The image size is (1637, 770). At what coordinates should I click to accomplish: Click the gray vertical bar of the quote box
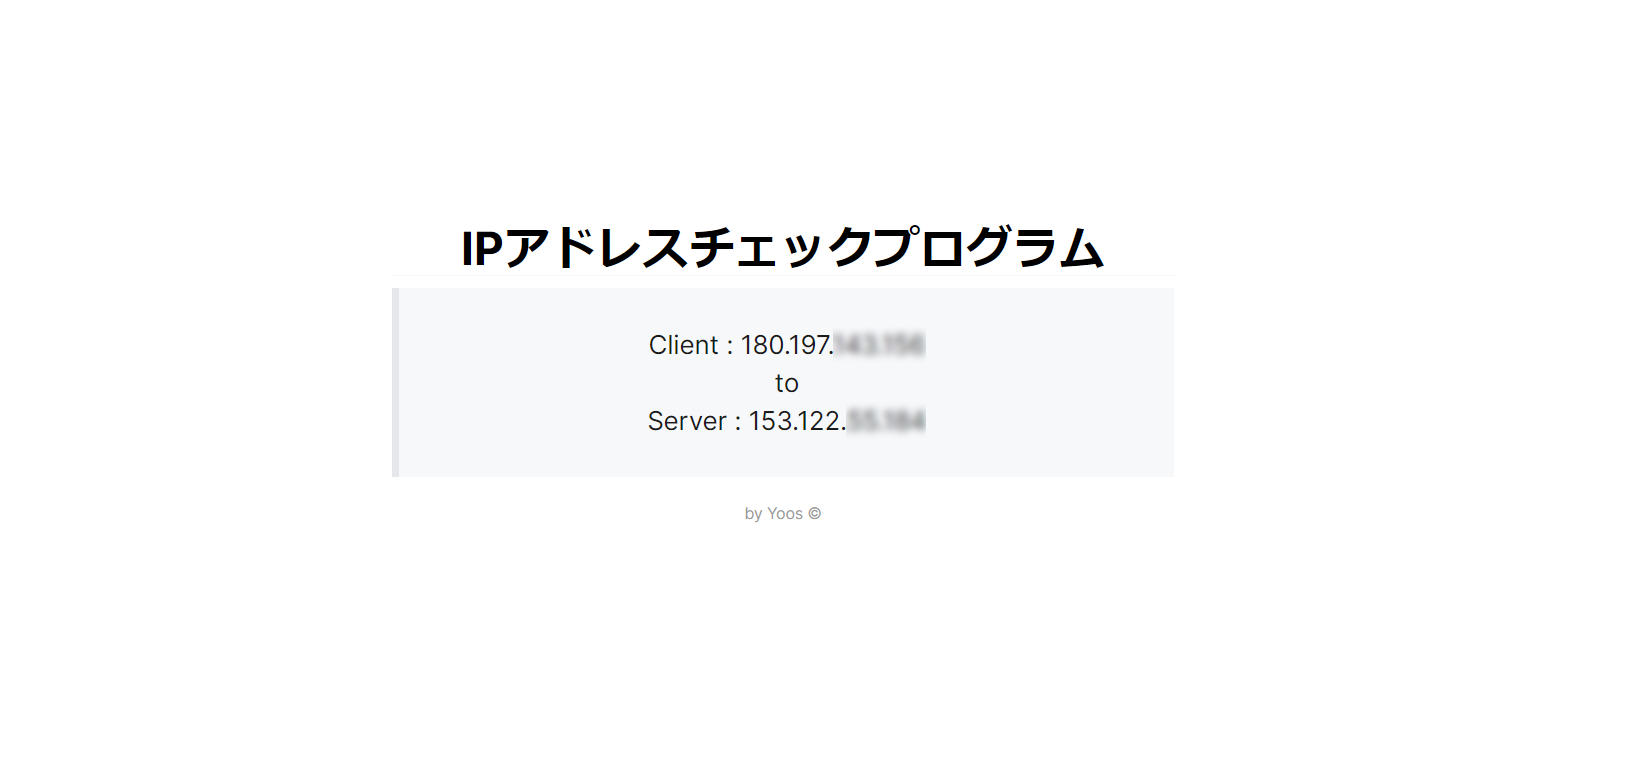[x=395, y=382]
